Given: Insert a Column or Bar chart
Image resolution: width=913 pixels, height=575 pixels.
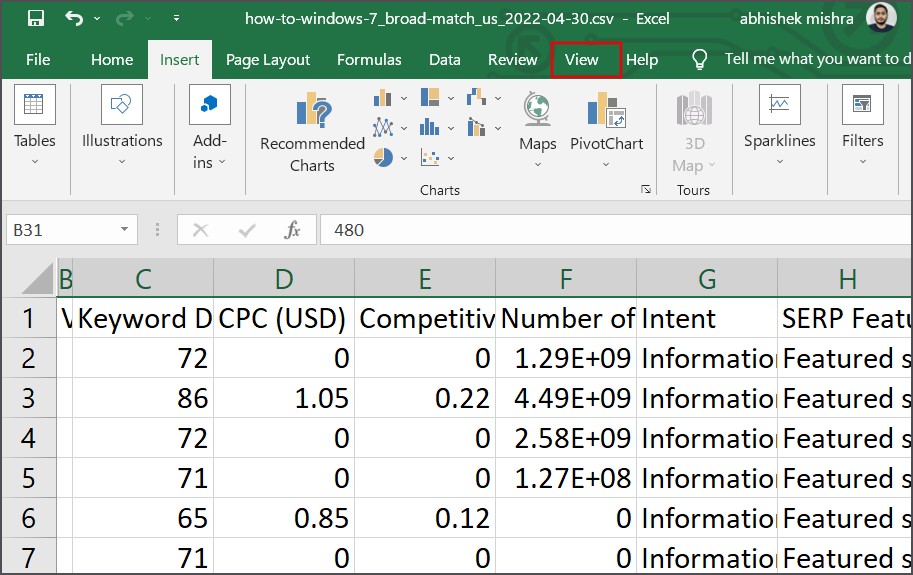Looking at the screenshot, I should pyautogui.click(x=383, y=98).
